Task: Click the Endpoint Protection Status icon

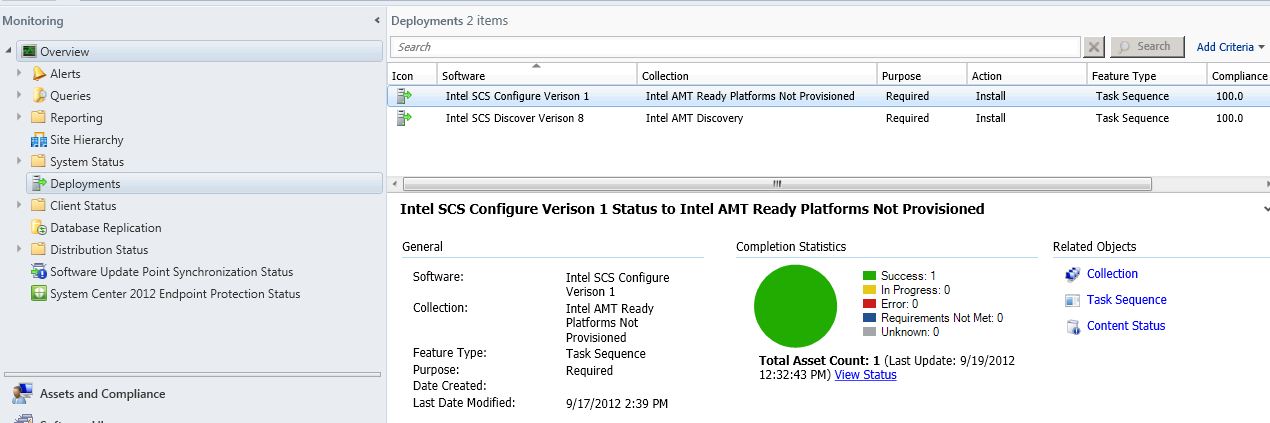Action: coord(39,294)
